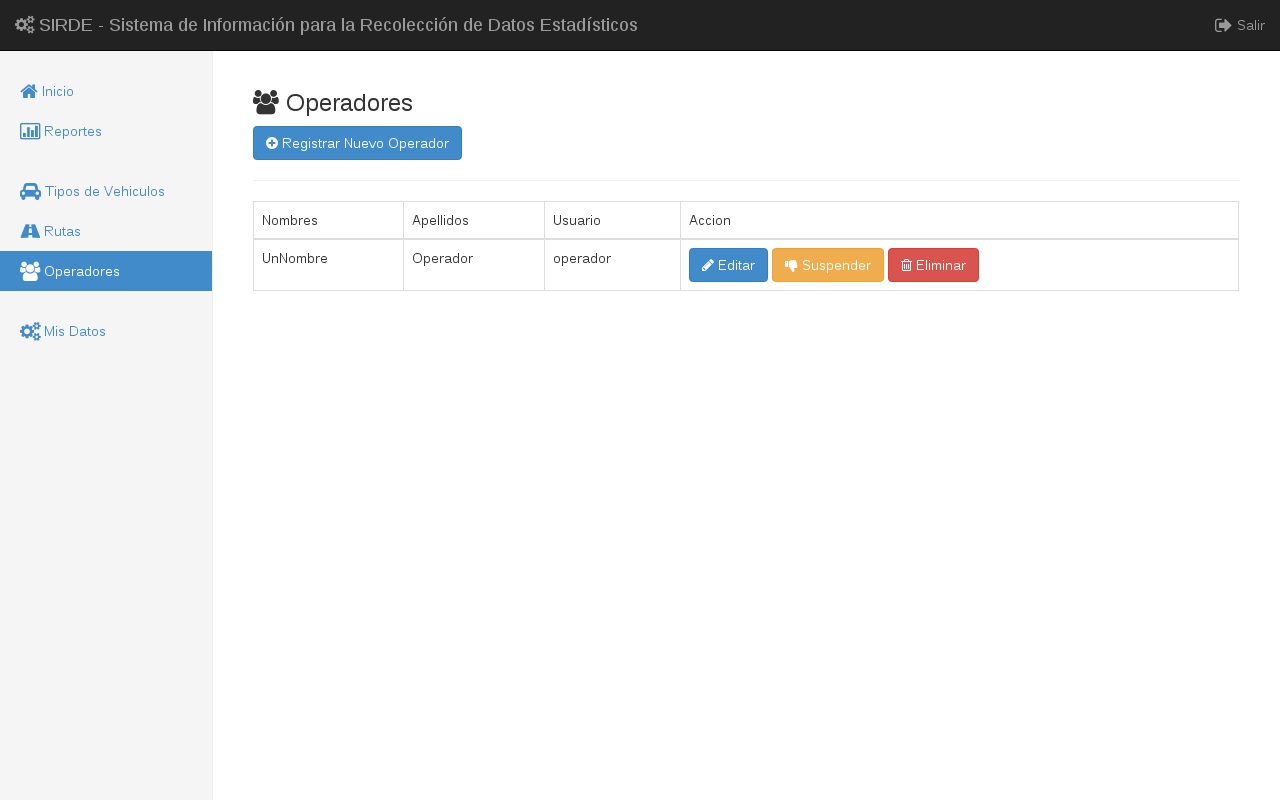The height and width of the screenshot is (800, 1280).
Task: Click the SIRDE gears logo icon
Action: point(25,25)
